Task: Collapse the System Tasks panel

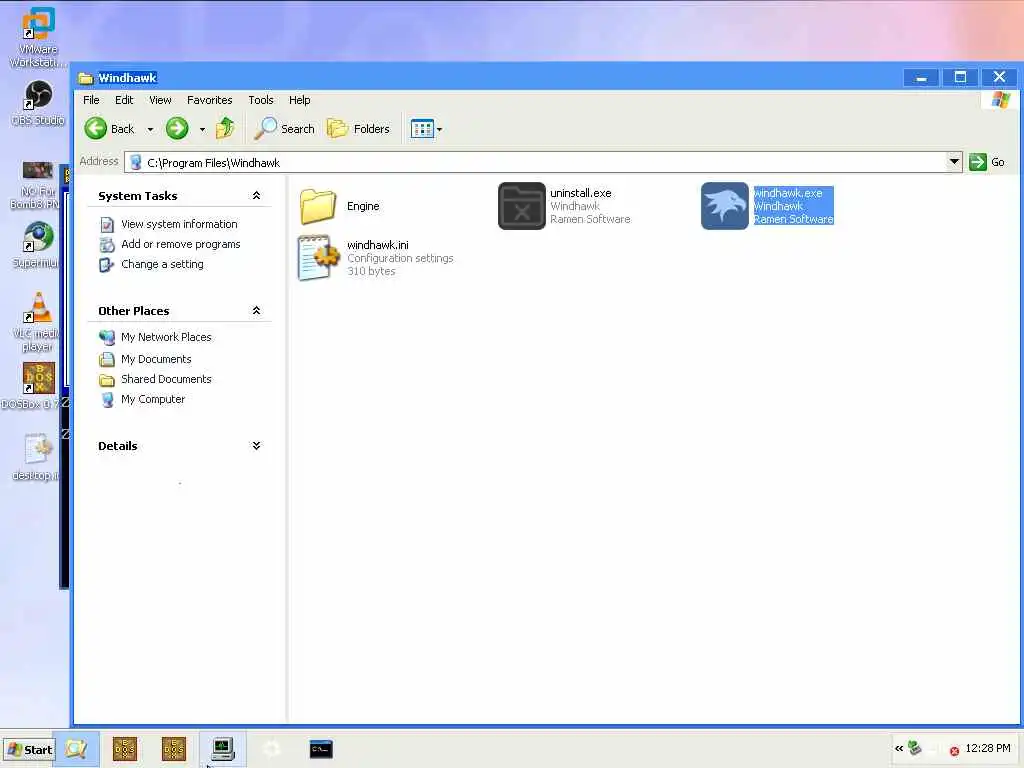Action: tap(256, 195)
